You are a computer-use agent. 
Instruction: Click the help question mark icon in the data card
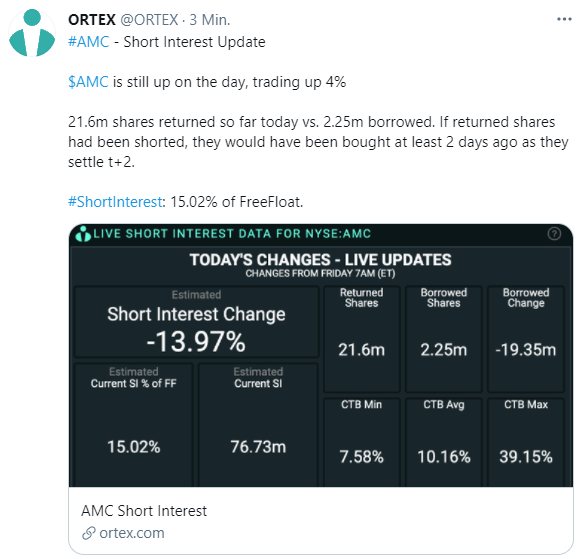pos(554,234)
